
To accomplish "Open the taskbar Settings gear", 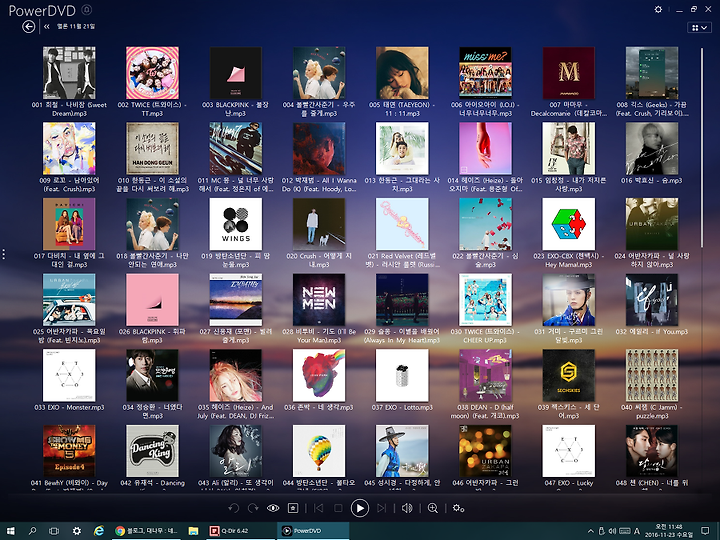I will (77, 531).
